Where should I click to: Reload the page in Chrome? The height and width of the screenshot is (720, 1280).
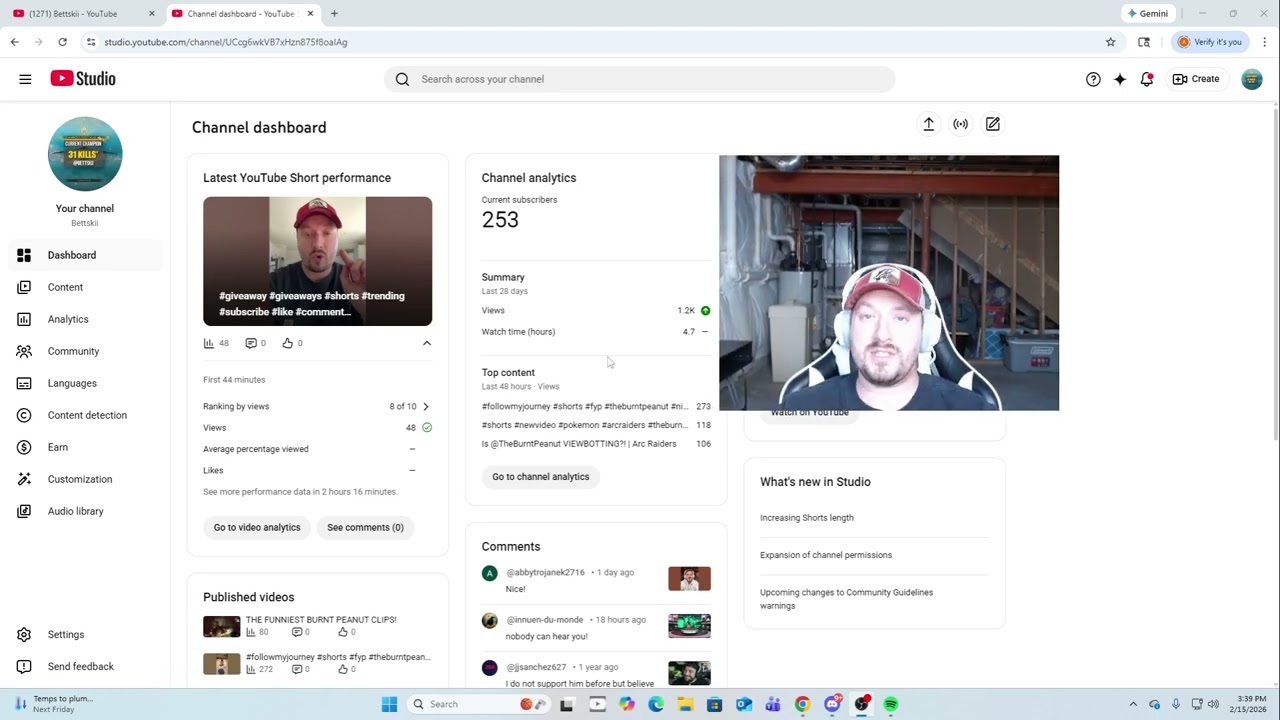[62, 42]
